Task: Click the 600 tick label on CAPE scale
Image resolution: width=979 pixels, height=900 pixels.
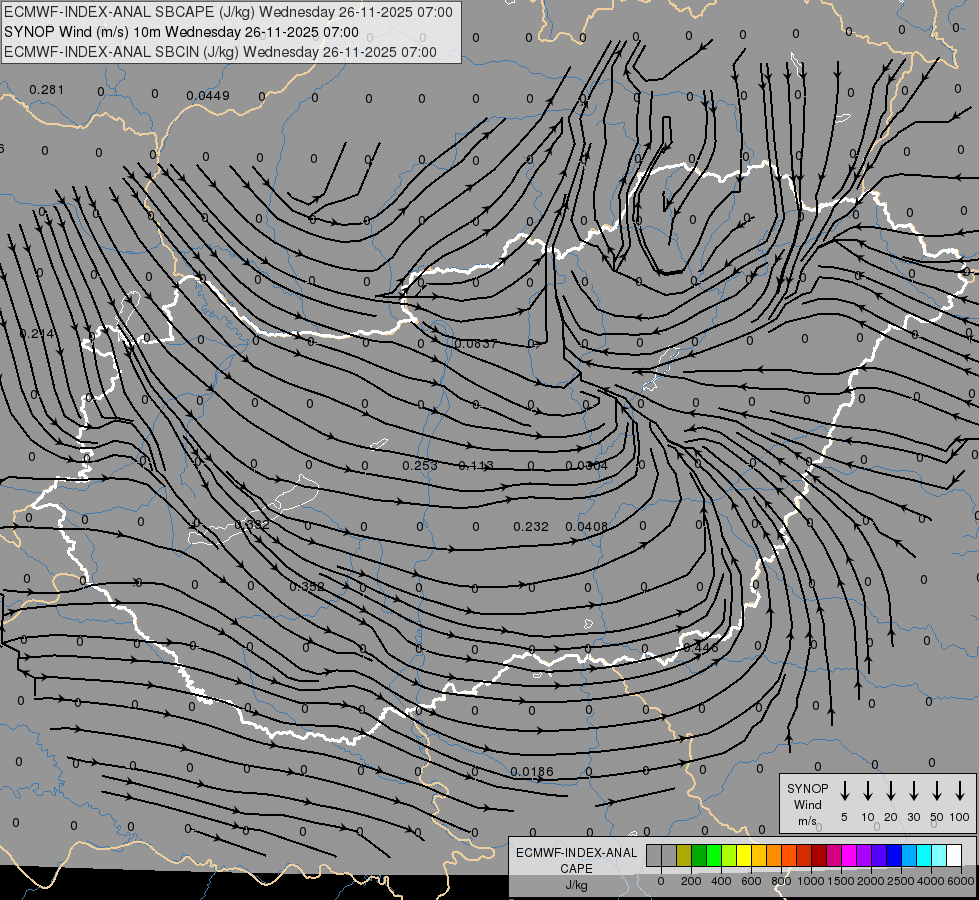Action: pos(751,881)
